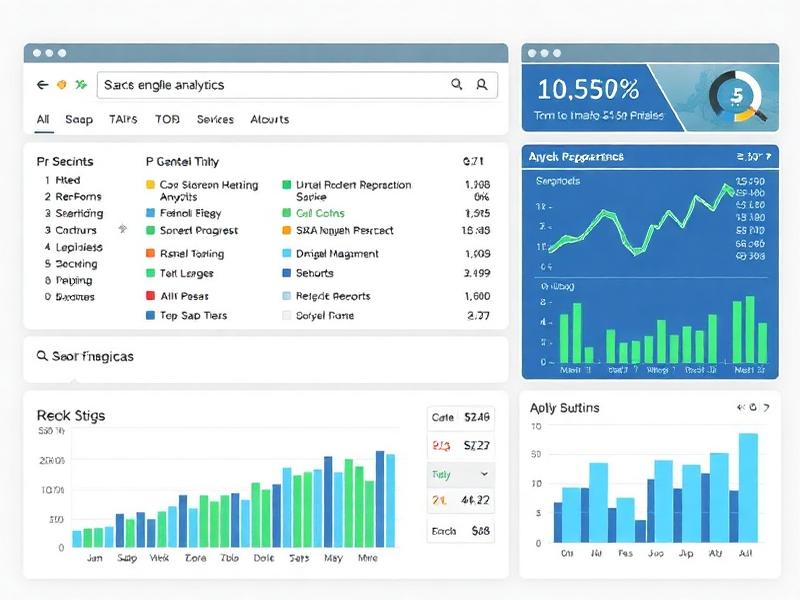Click the refresh icon in the Aply Sultins header

click(753, 407)
